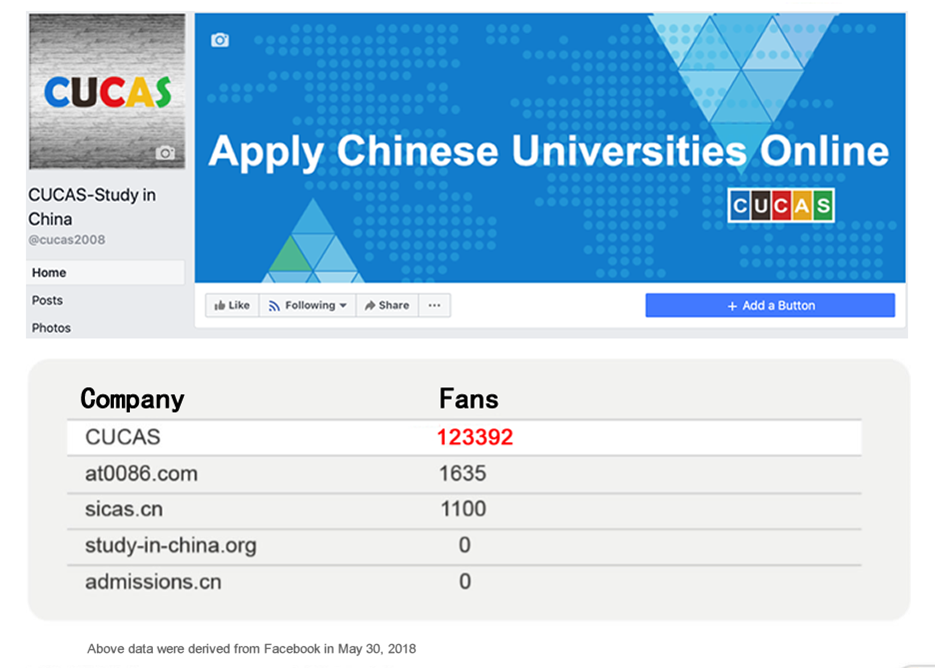Click the CUCAS-Study in China page name
This screenshot has width=936, height=669.
(x=92, y=206)
